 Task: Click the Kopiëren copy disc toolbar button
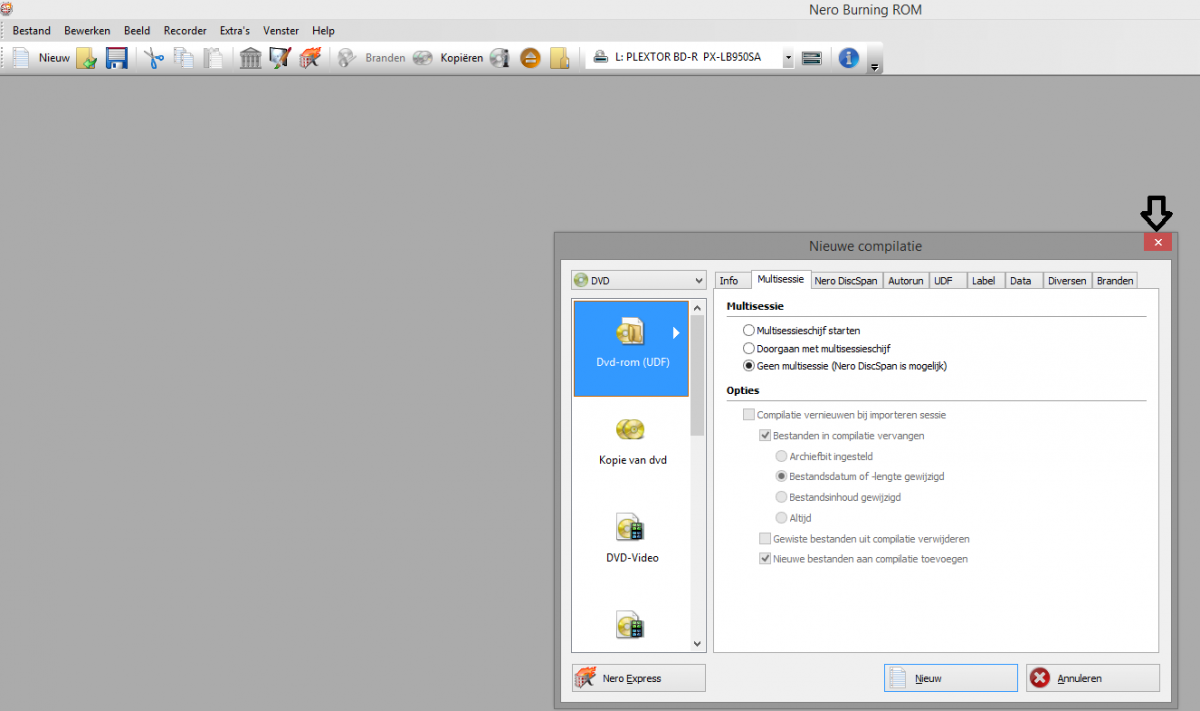[x=448, y=58]
